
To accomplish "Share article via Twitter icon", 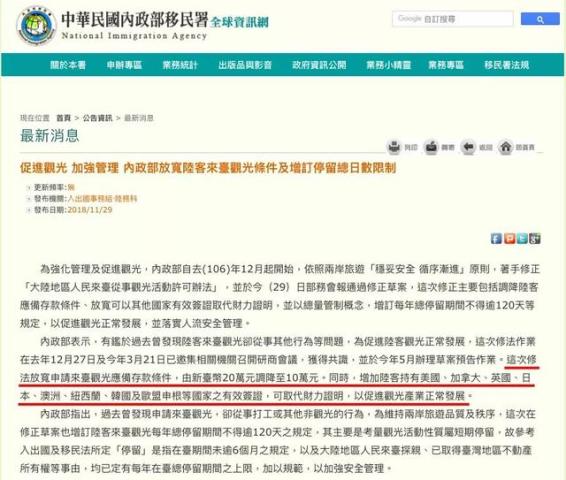I will [522, 238].
